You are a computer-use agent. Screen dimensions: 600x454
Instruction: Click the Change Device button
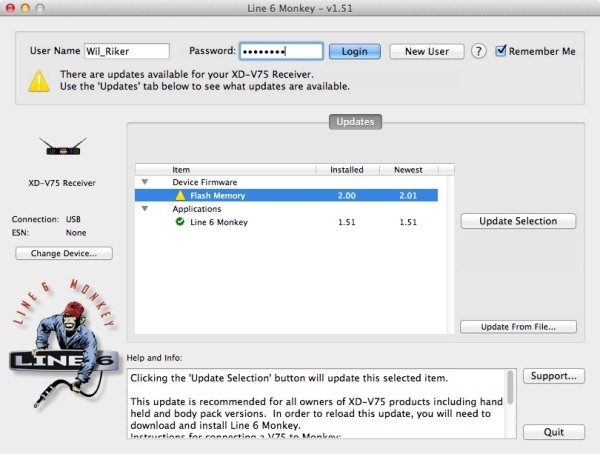pos(64,253)
